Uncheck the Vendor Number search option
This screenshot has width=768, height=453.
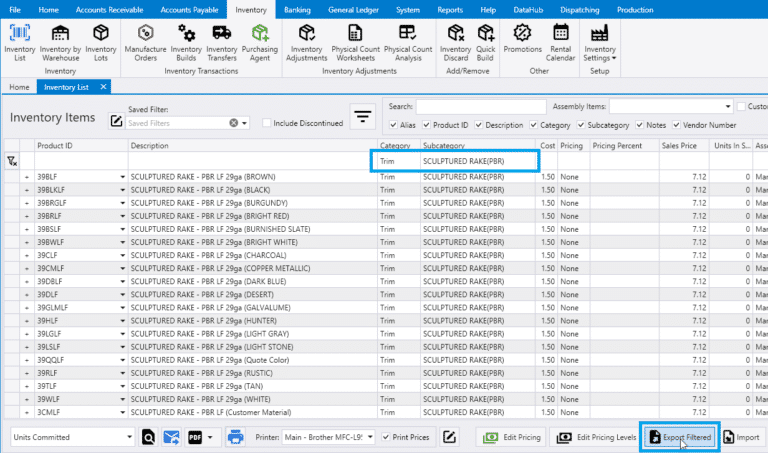676,125
